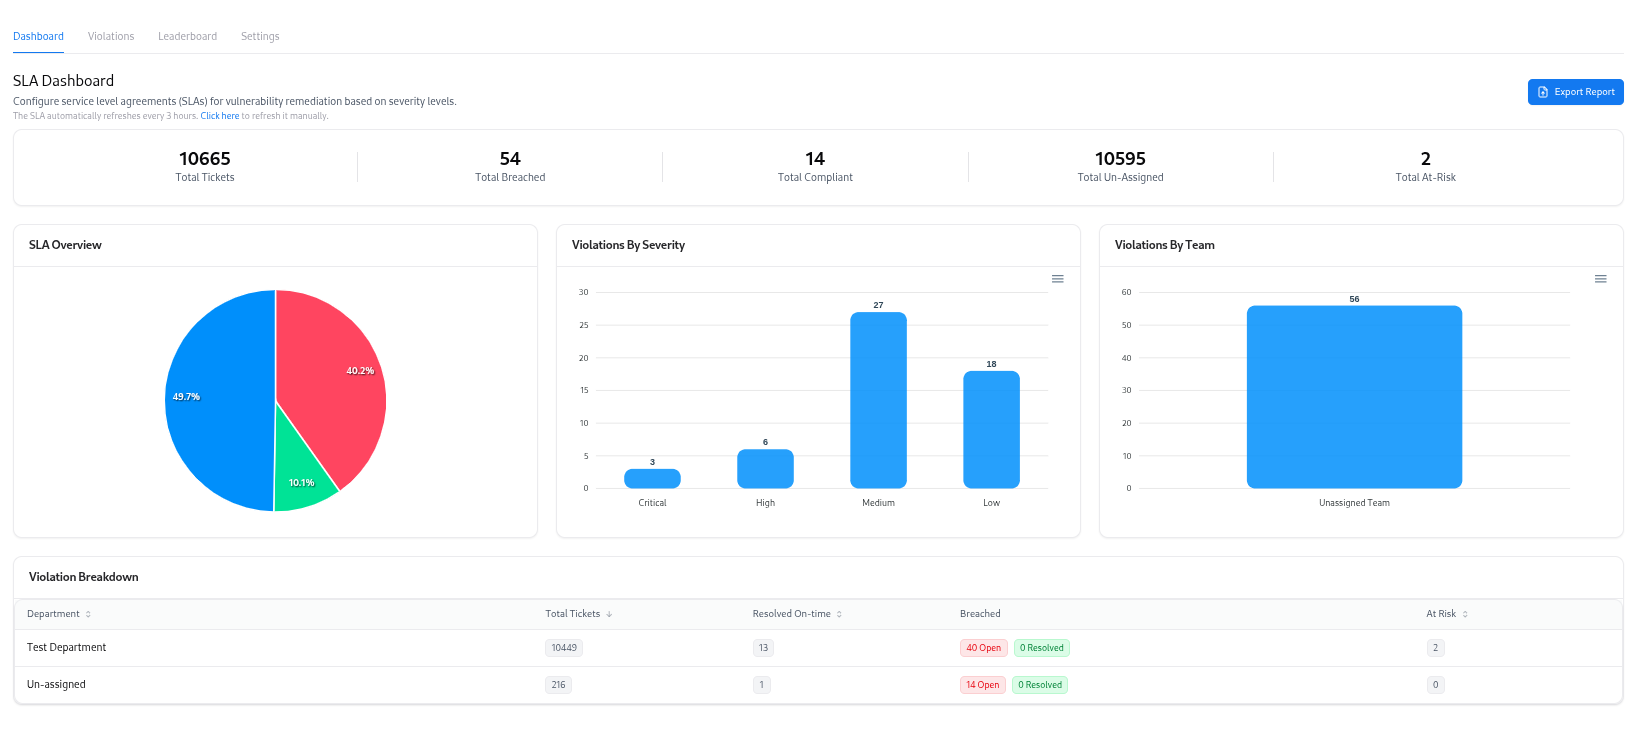This screenshot has height=748, width=1635.
Task: Click the 'Click here' refresh link
Action: click(219, 116)
